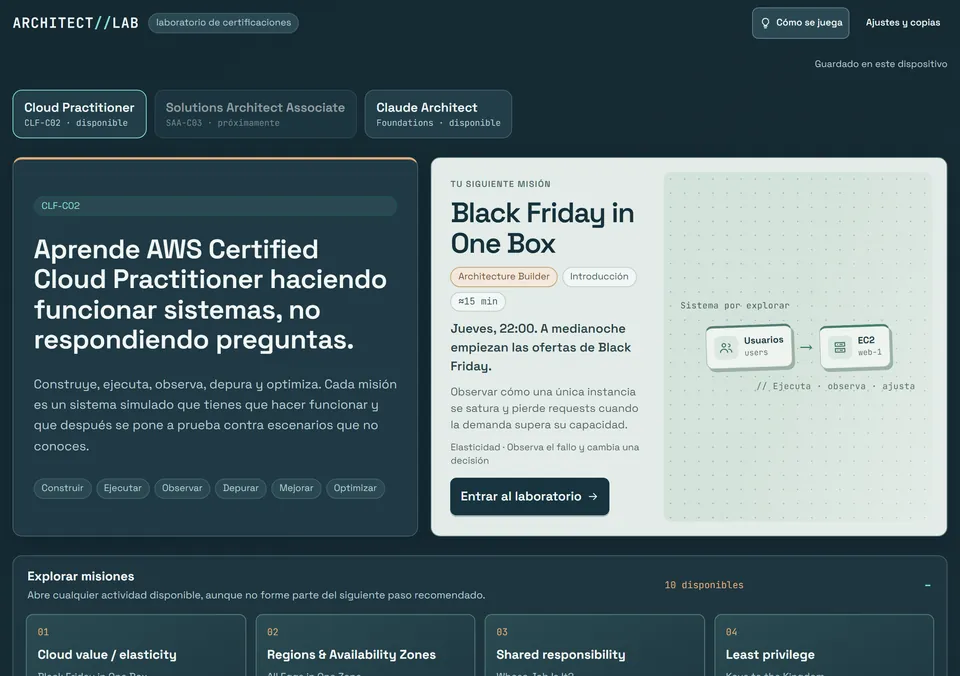Click the Architecture Builder tag
960x676 pixels.
504,277
